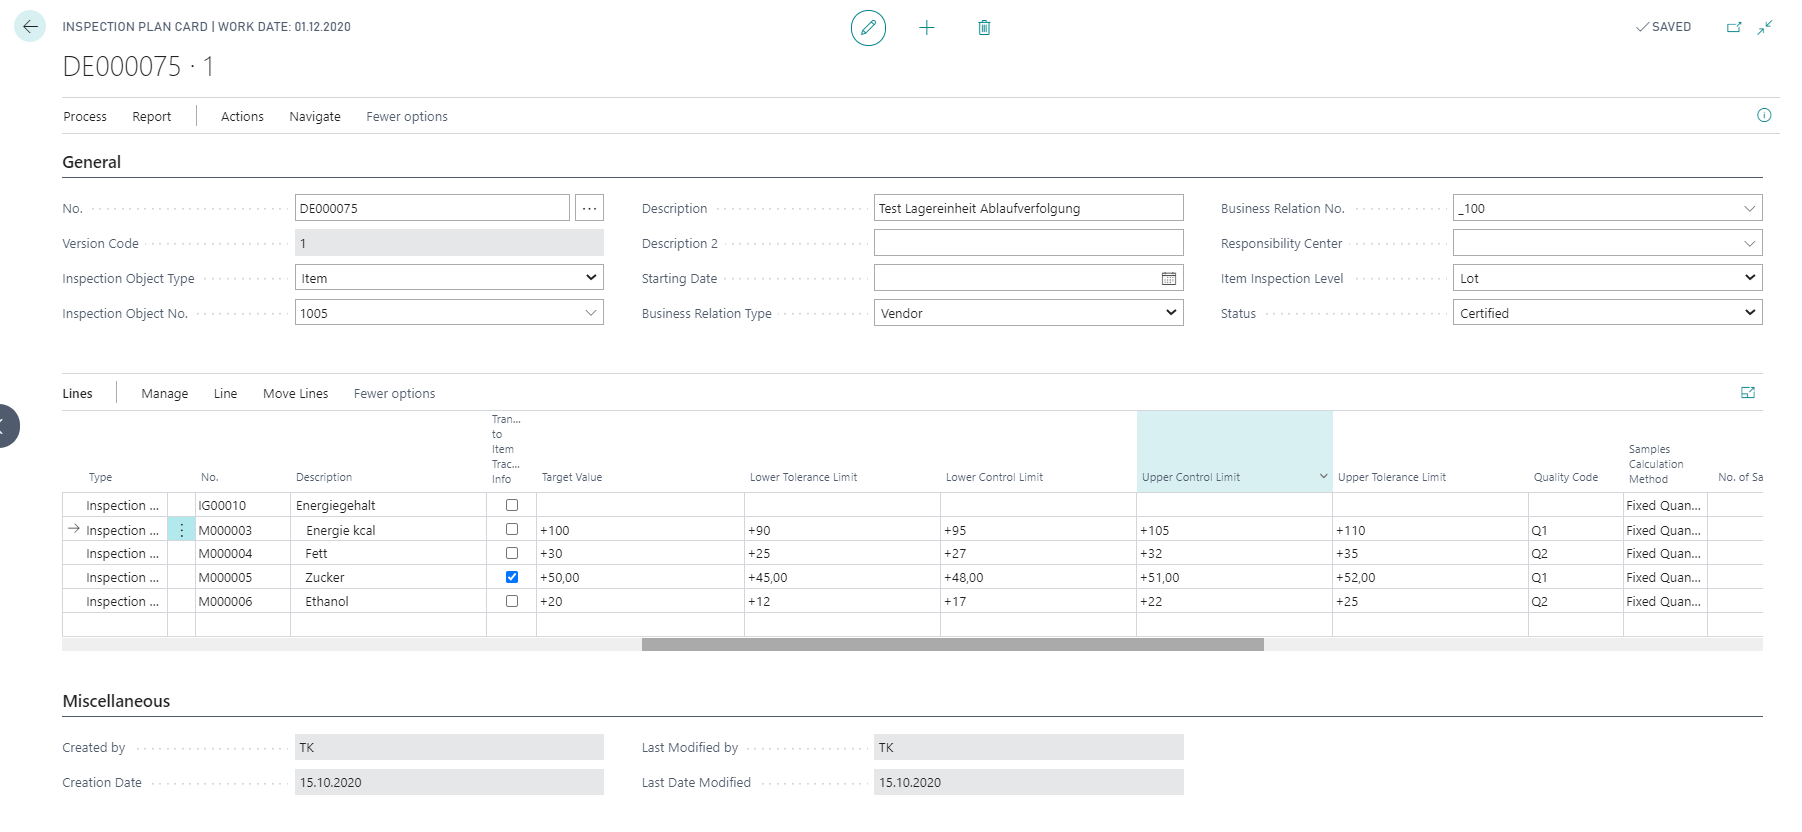The height and width of the screenshot is (832, 1802).
Task: Tick the checkbox for Ethanol row
Action: [512, 601]
